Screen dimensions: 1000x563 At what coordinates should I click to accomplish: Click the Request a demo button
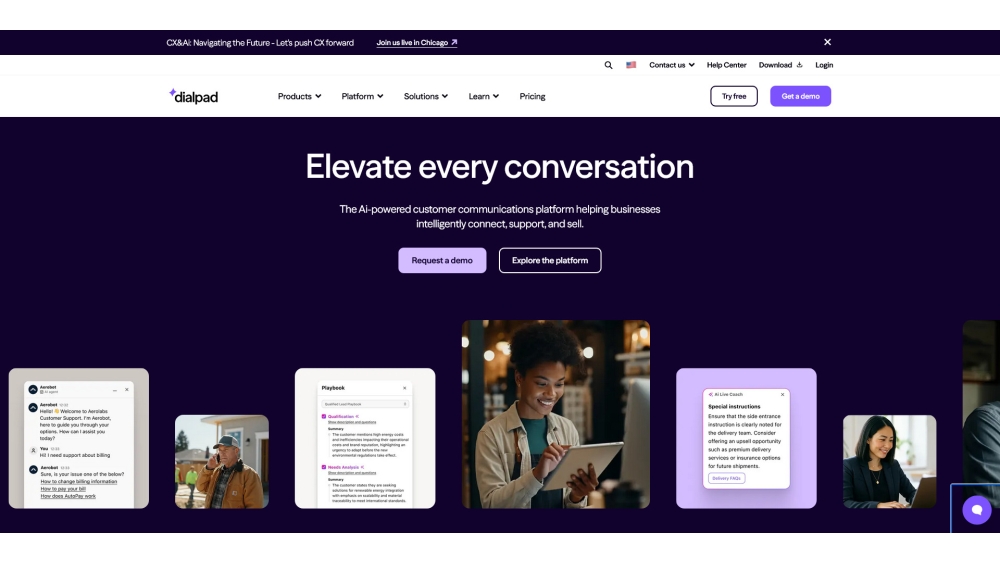442,260
